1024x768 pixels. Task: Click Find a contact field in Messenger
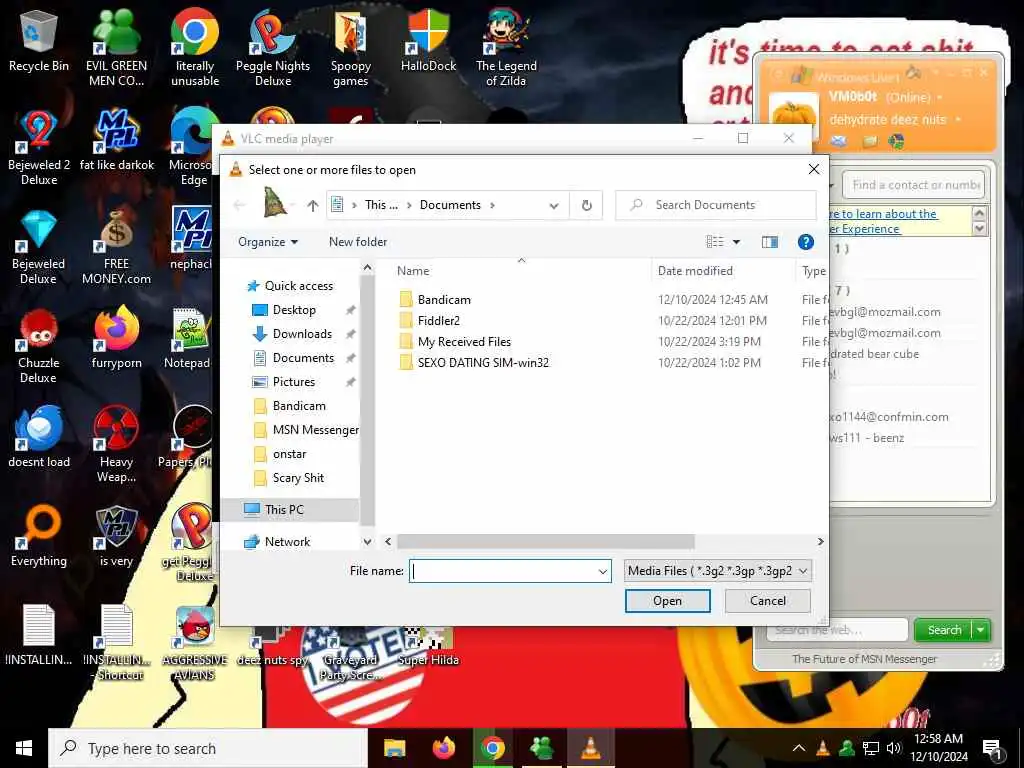click(914, 185)
